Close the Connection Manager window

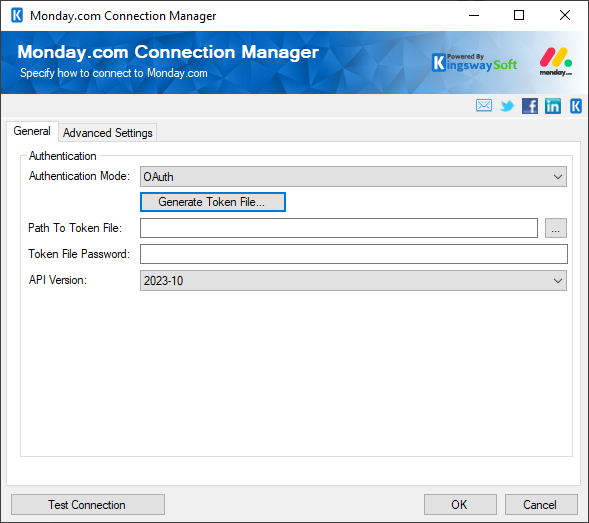565,15
